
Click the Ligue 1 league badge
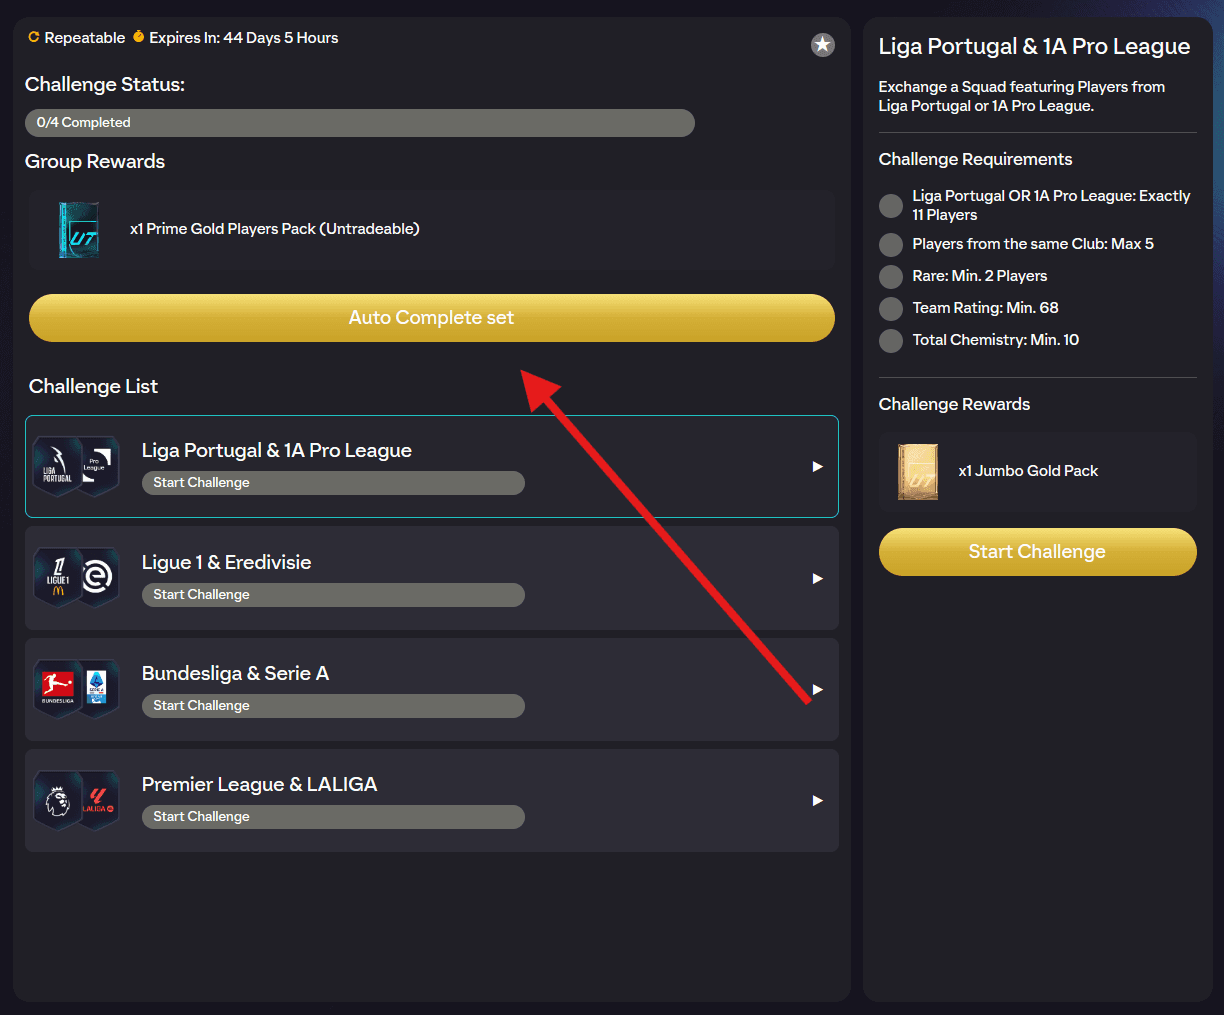[x=57, y=578]
